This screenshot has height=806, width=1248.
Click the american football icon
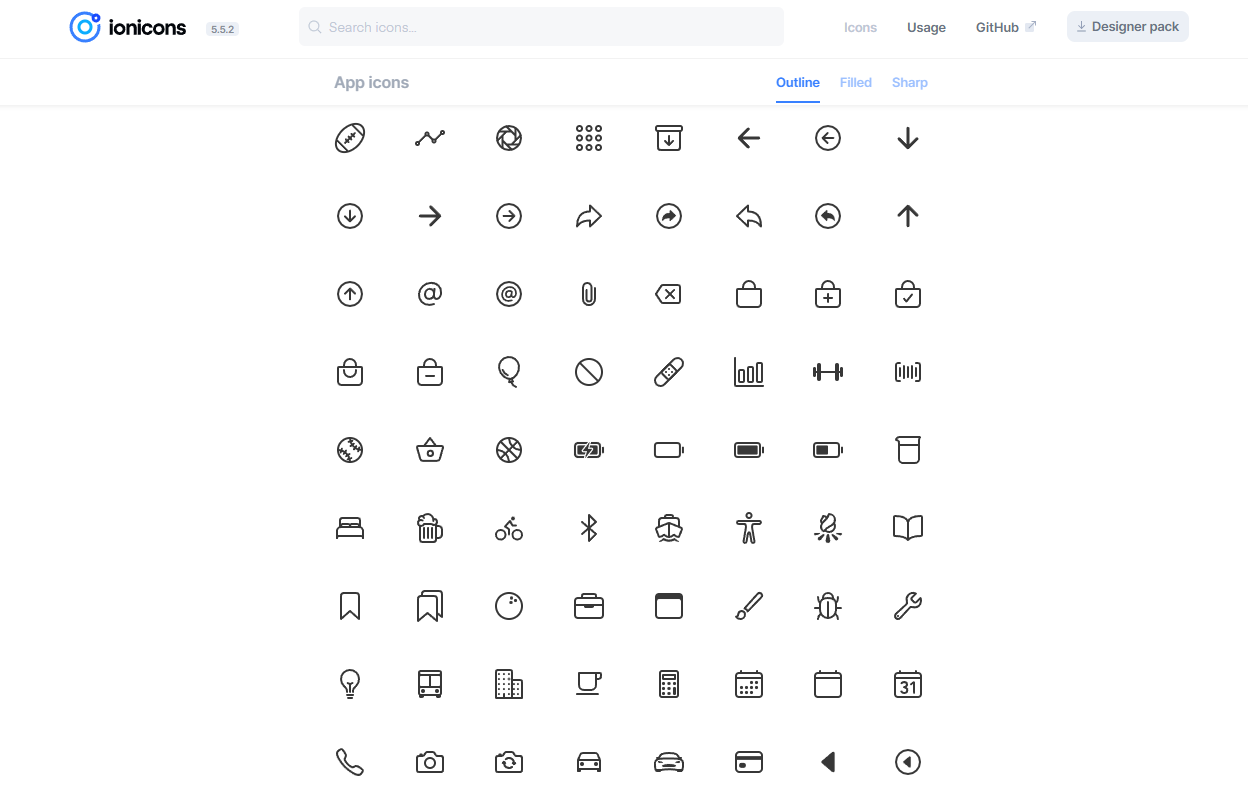350,138
